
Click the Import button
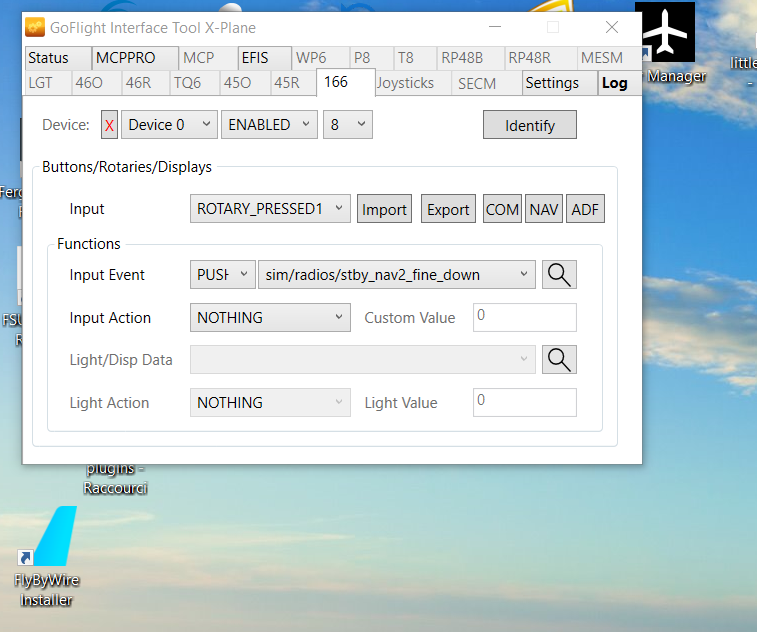[384, 209]
